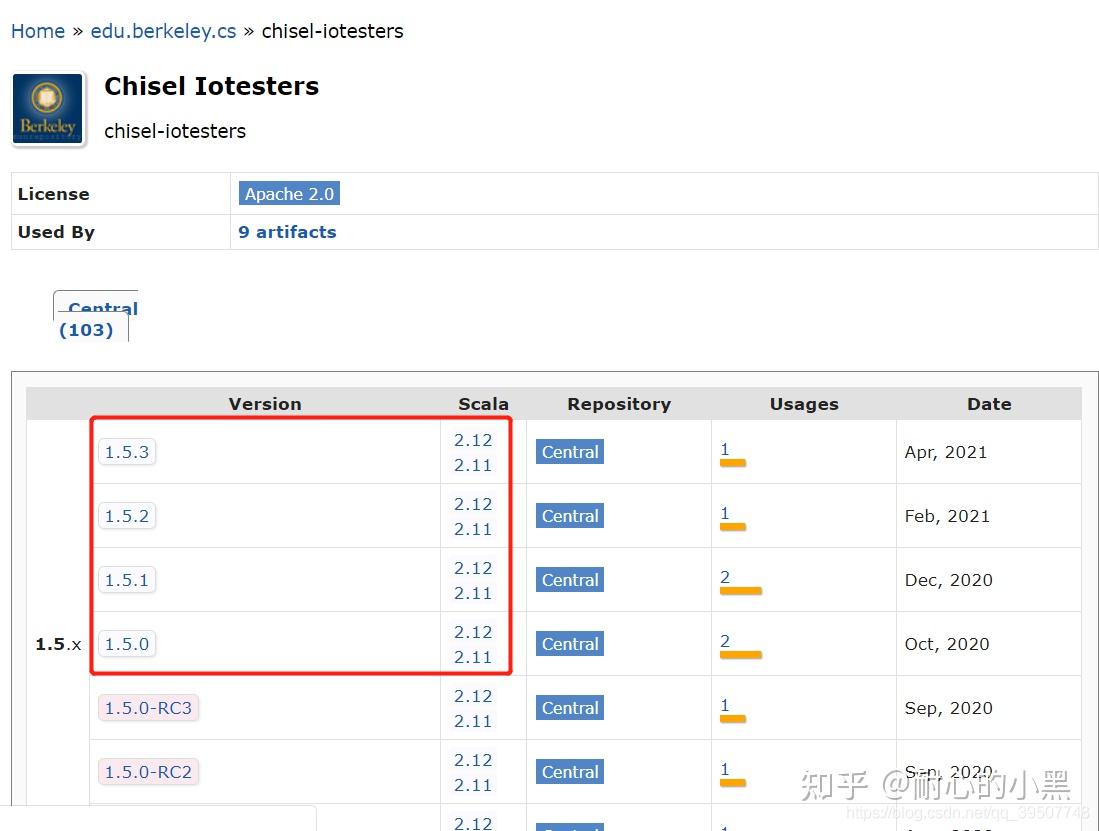Click Central repository badge for 1.5.1
Image resolution: width=1099 pixels, height=831 pixels.
tap(570, 580)
